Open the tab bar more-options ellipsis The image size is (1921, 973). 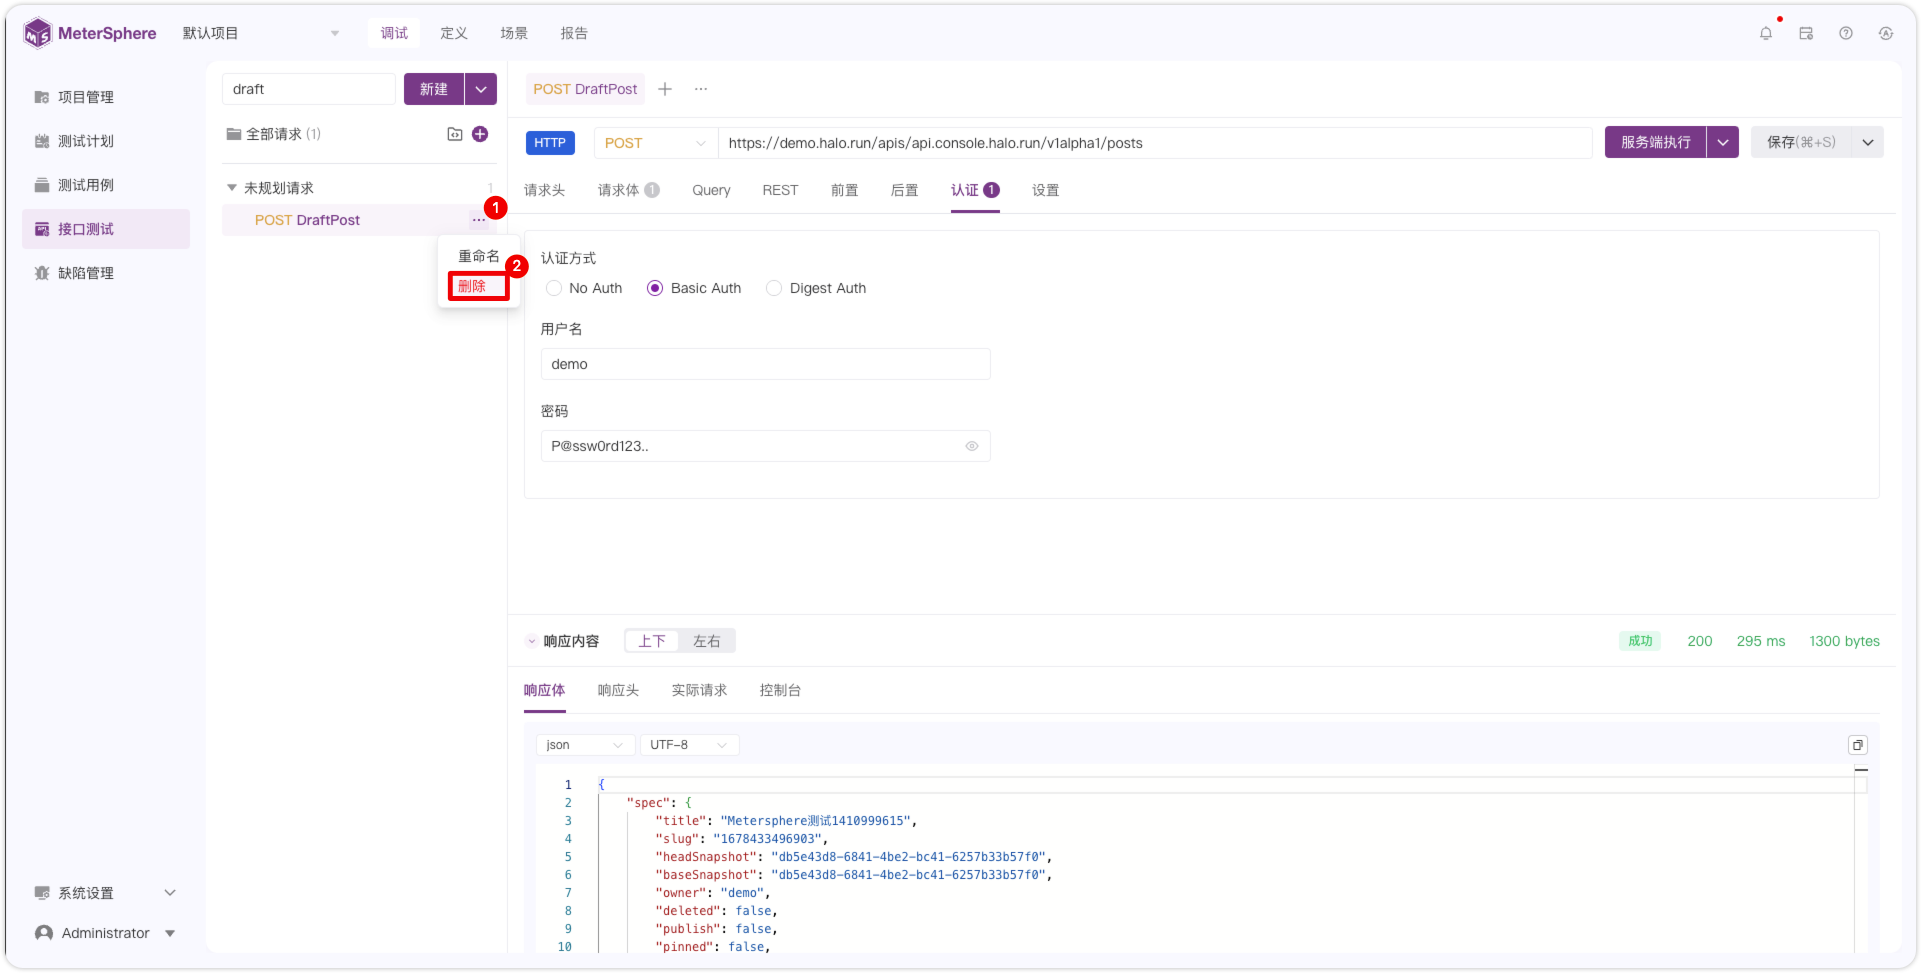point(701,89)
